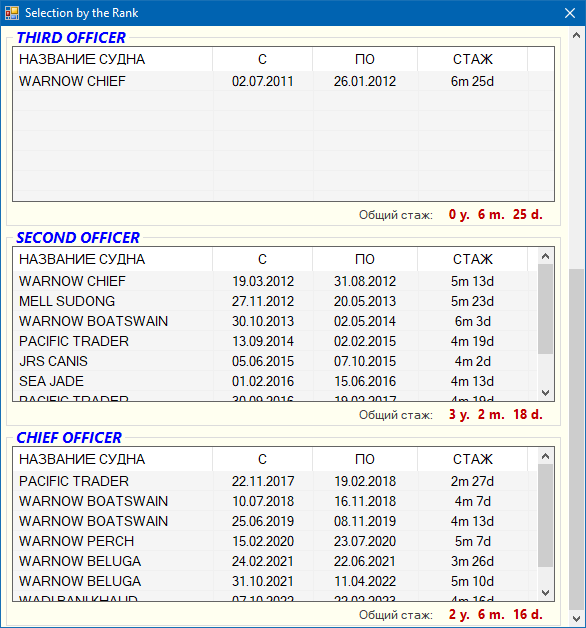Click the app icon in title bar
The image size is (586, 628).
coord(12,13)
